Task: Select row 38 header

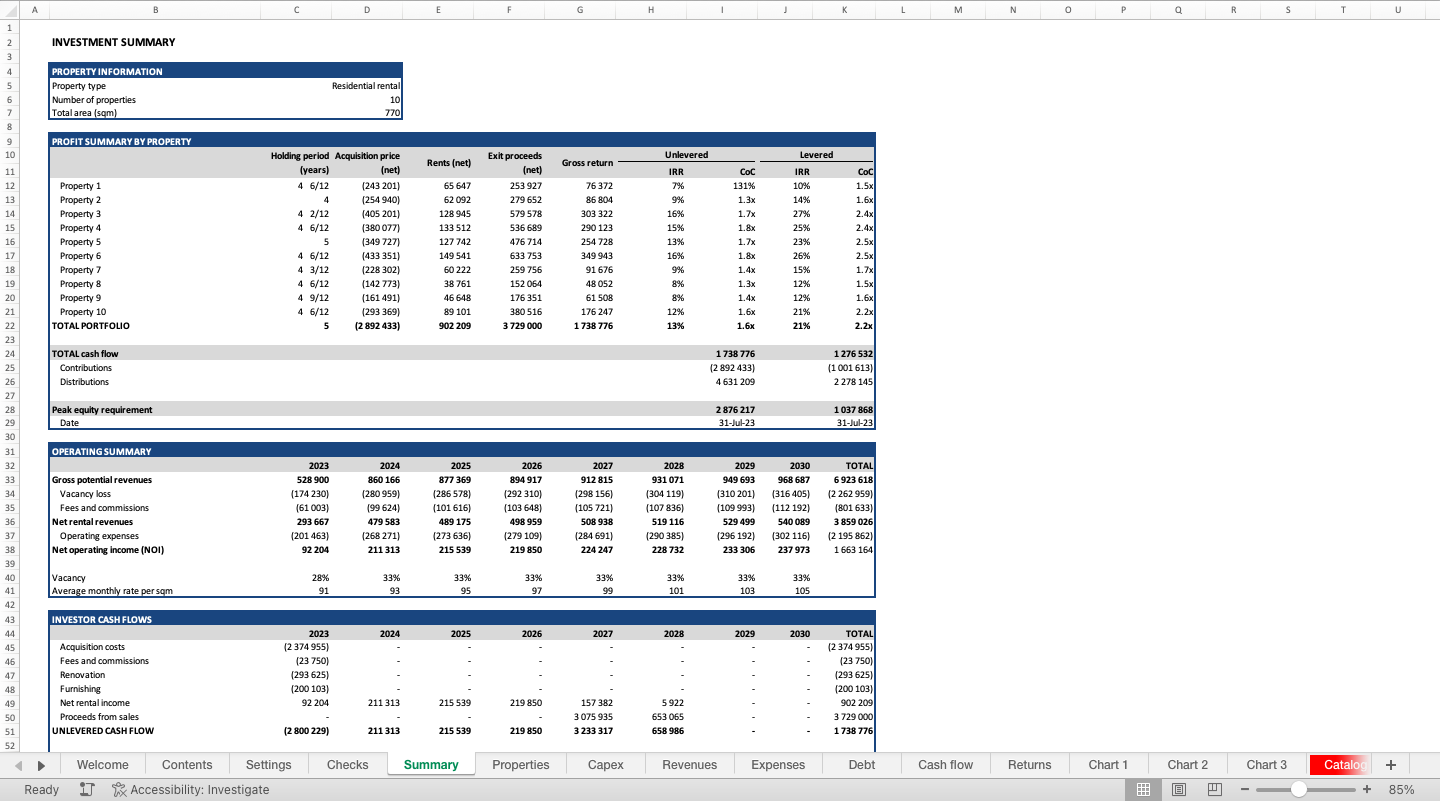Action: click(8, 550)
